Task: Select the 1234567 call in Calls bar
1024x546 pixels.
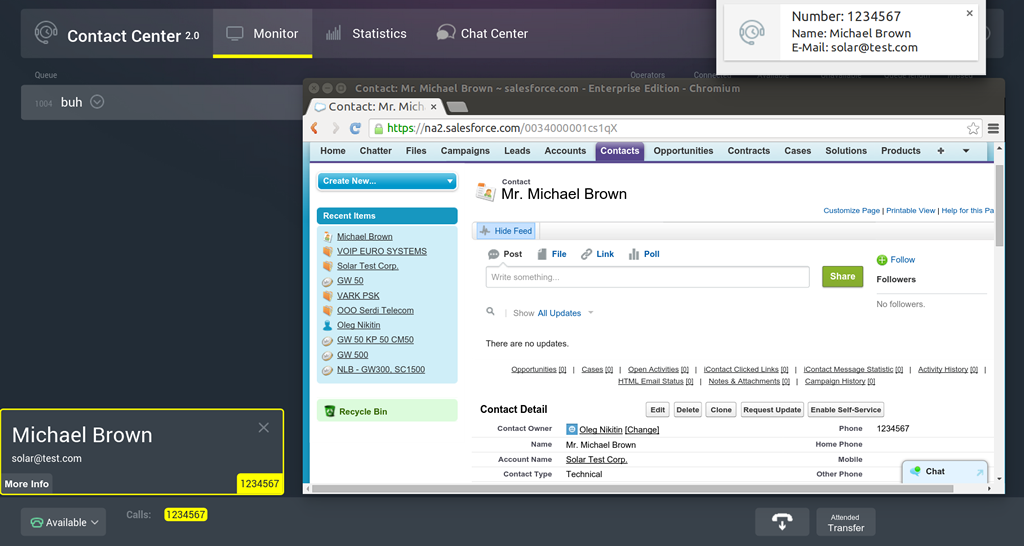Action: (x=185, y=515)
